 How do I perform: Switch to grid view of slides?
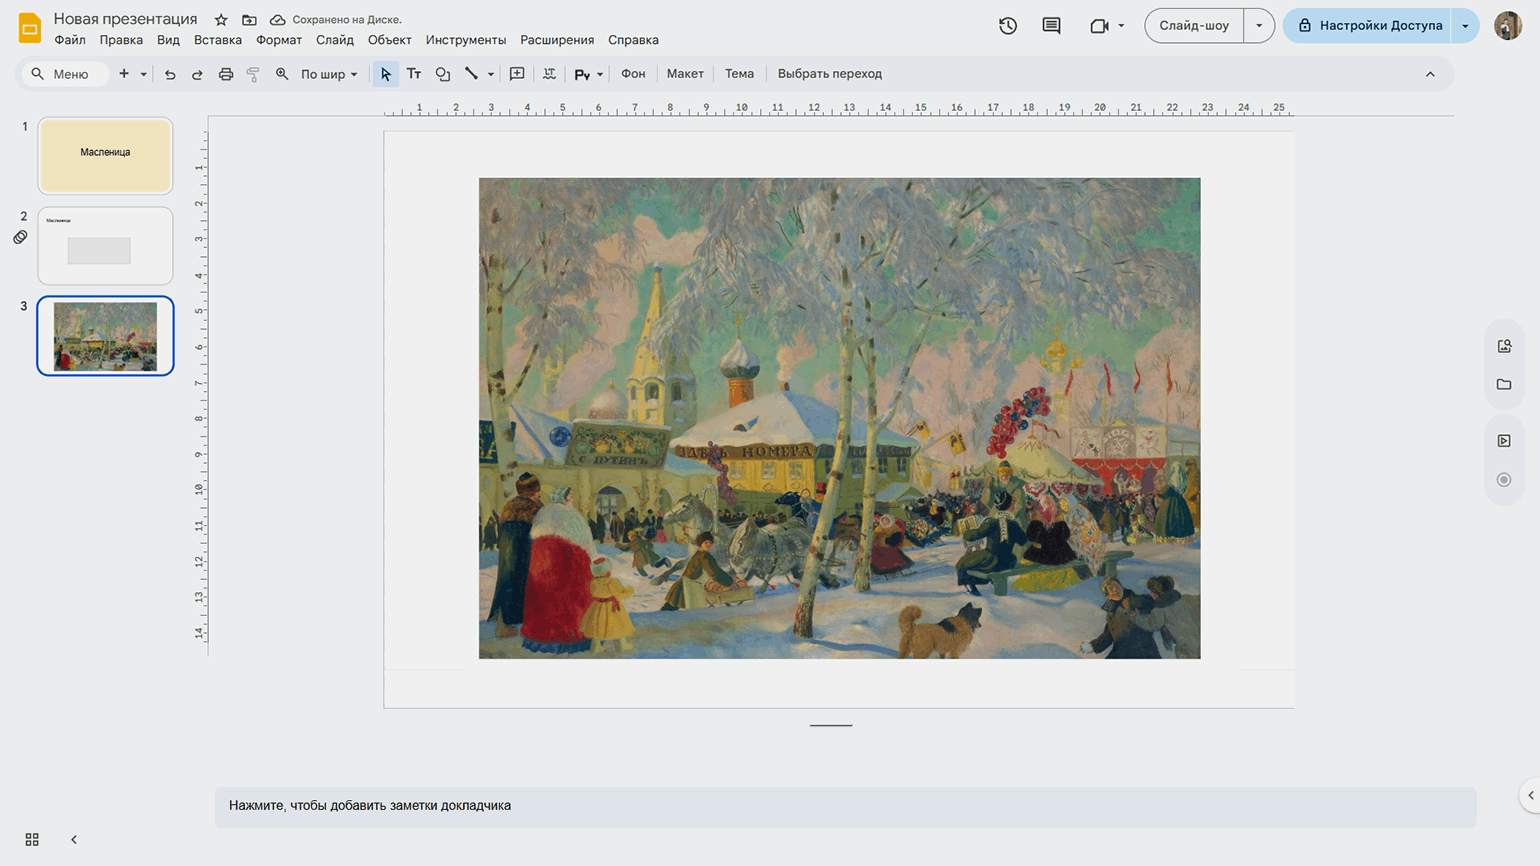[x=32, y=840]
